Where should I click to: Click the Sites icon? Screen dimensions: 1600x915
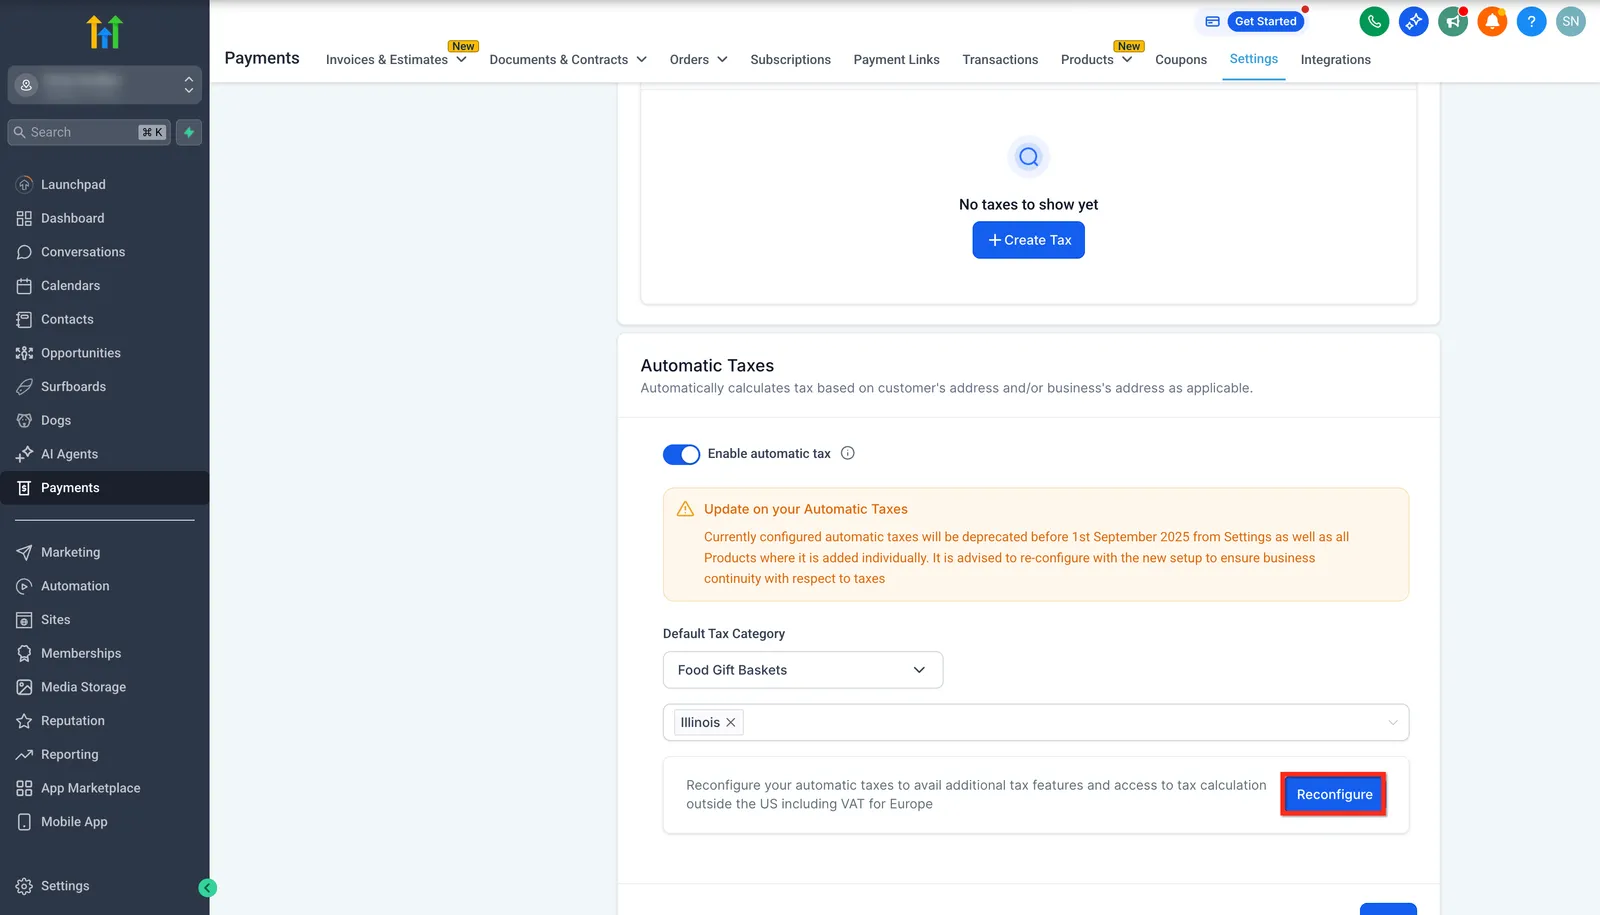point(24,620)
